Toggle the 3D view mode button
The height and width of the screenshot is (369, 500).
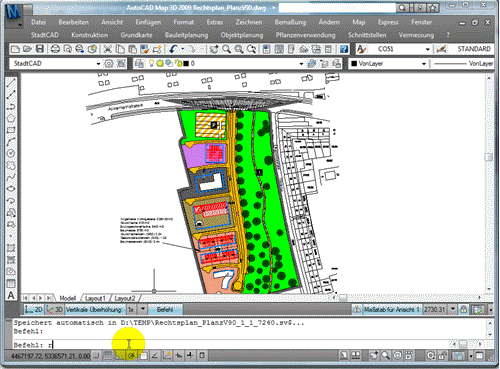[x=54, y=309]
